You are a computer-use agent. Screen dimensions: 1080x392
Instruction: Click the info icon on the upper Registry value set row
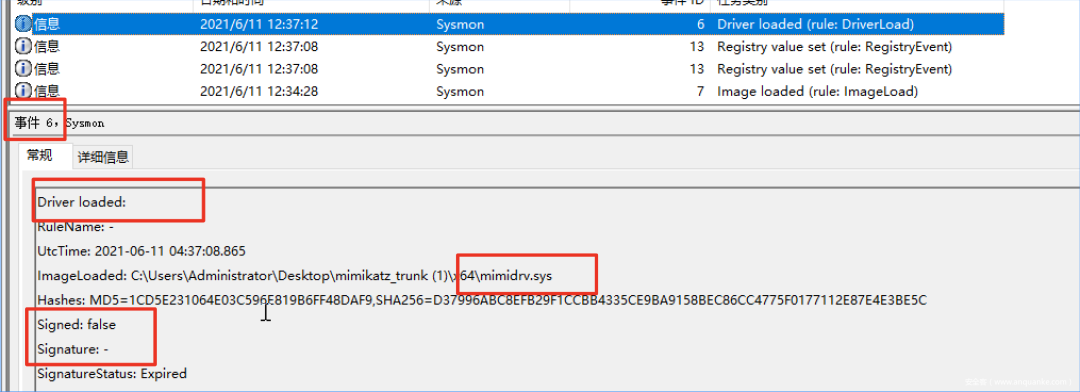tap(23, 47)
